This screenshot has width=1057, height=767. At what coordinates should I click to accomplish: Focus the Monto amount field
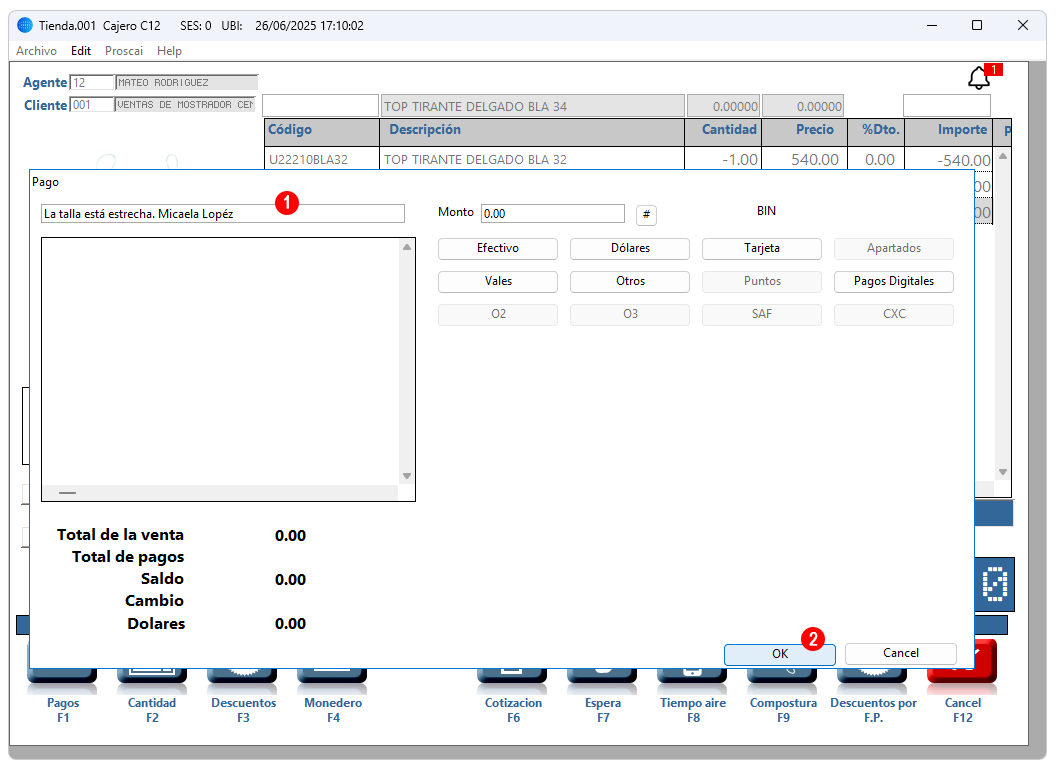point(553,214)
